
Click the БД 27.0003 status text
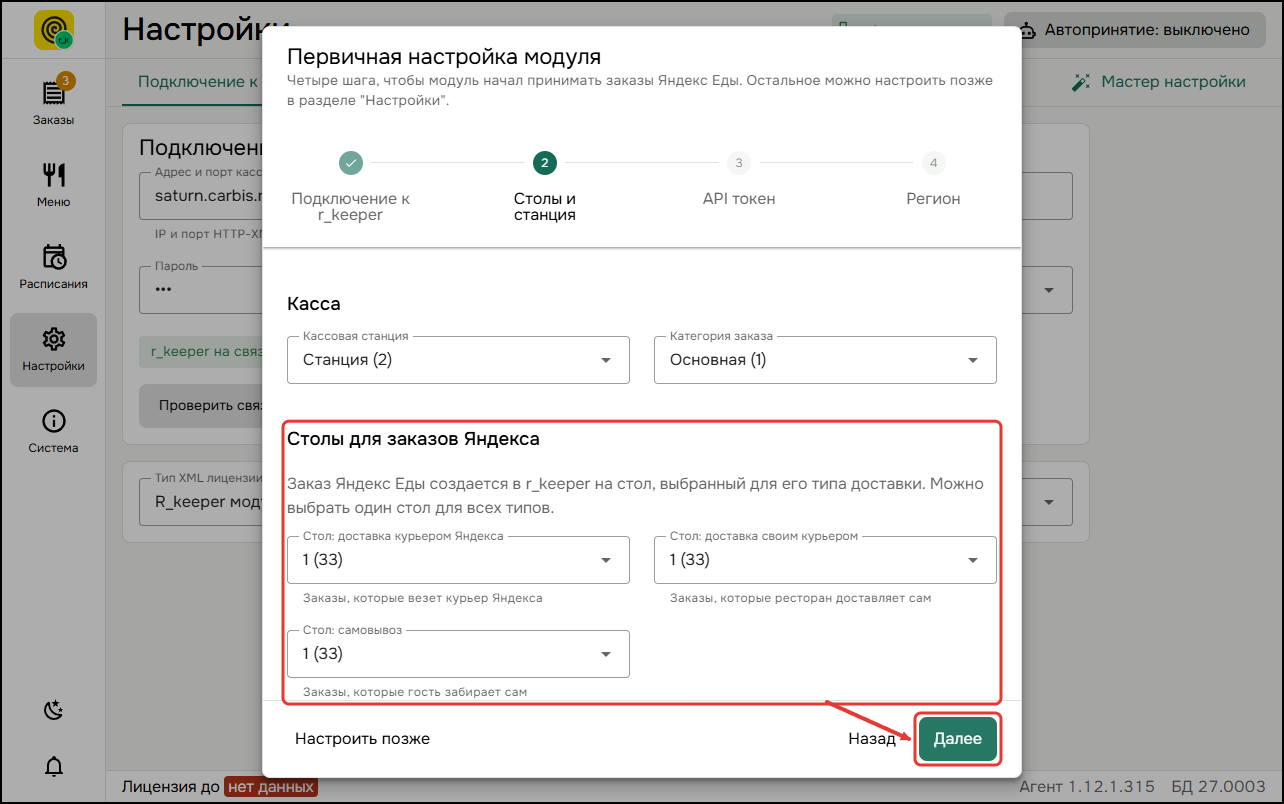click(1218, 787)
